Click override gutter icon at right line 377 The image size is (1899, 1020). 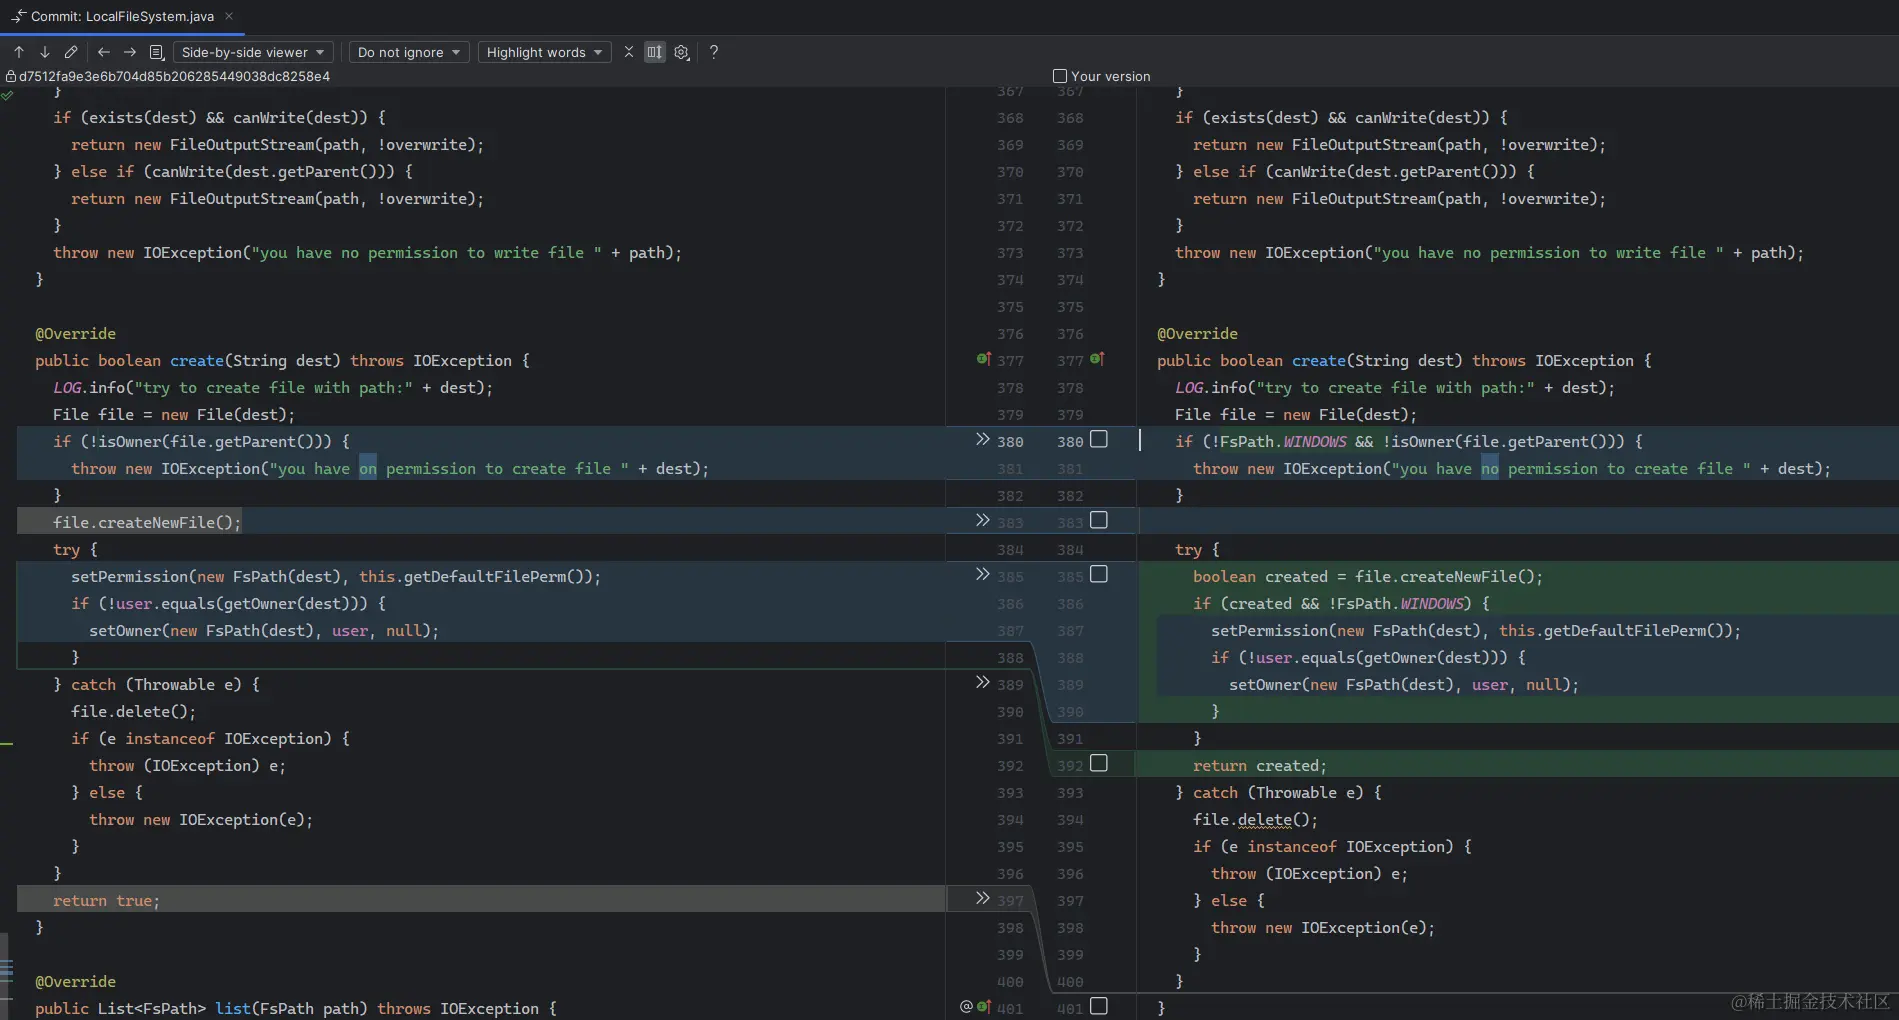click(x=1097, y=359)
